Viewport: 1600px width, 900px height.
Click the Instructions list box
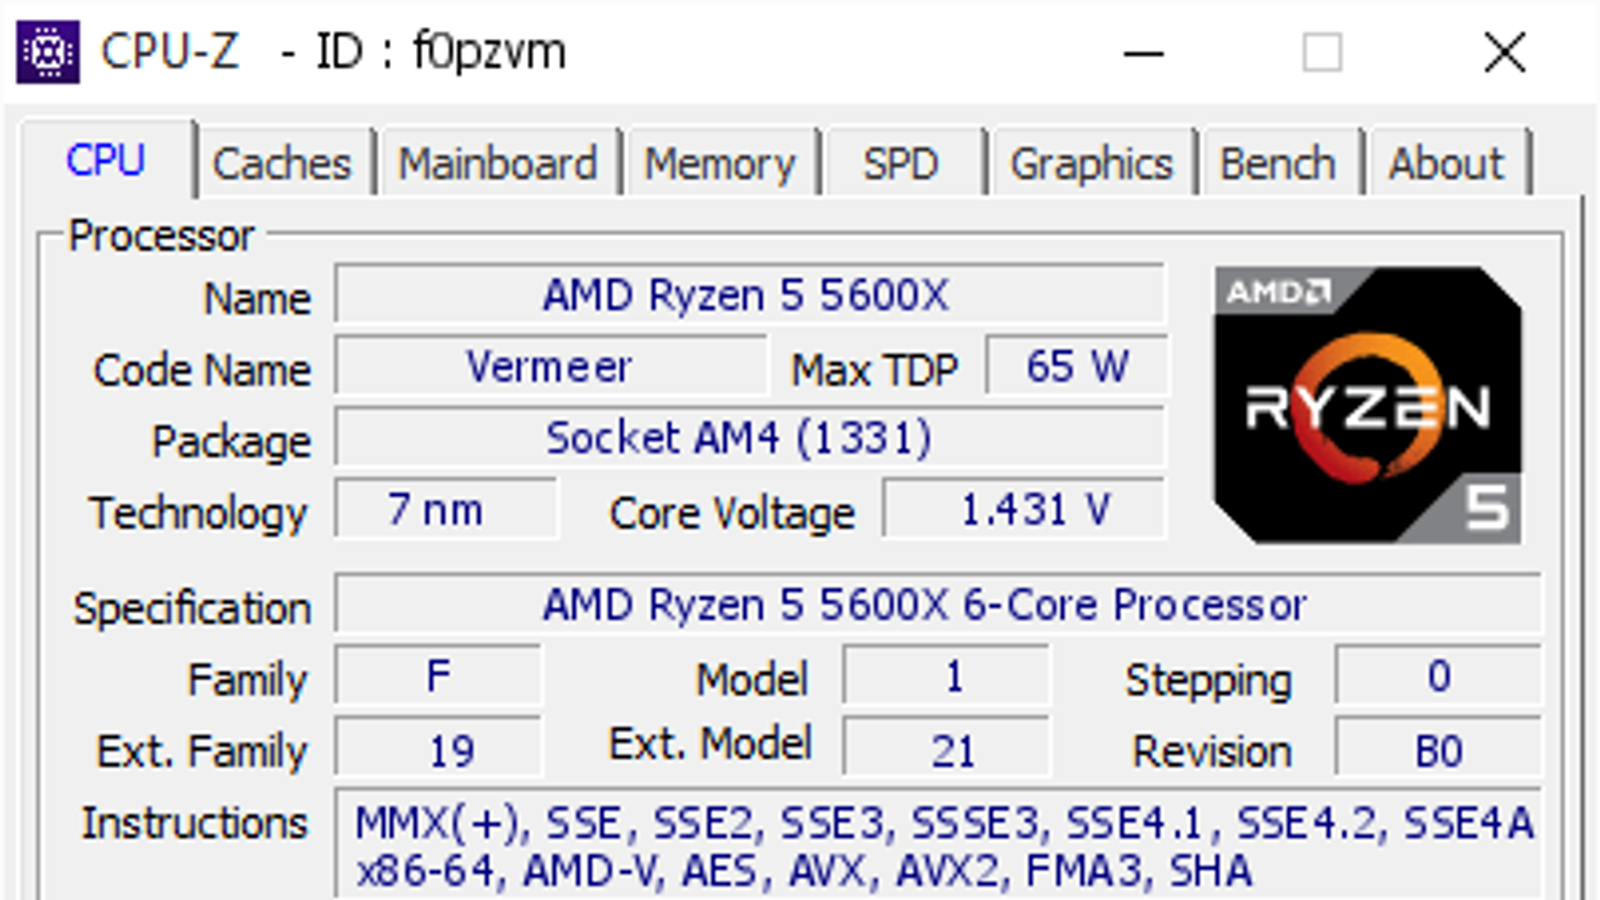click(x=936, y=846)
